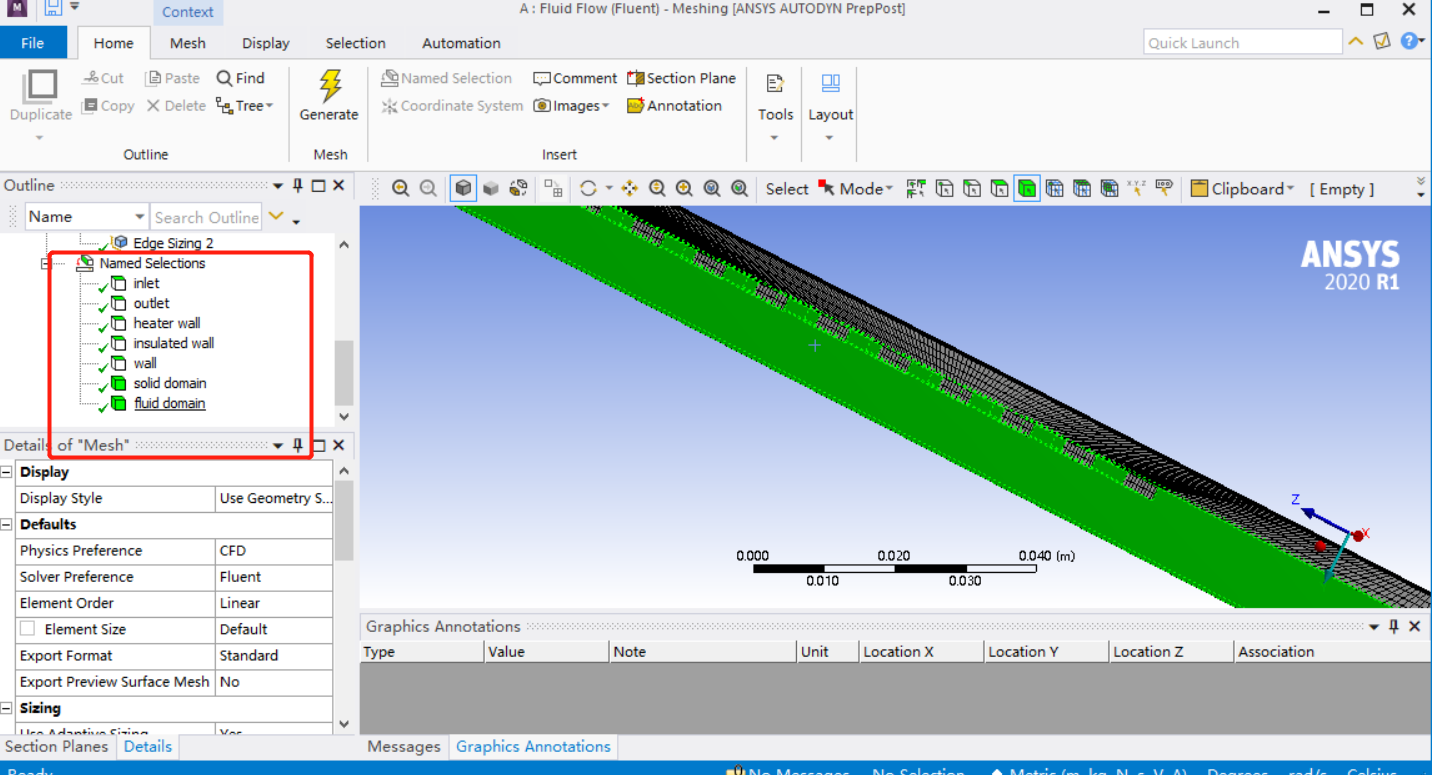
Task: Switch to the Selection ribbon tab
Action: pyautogui.click(x=355, y=43)
